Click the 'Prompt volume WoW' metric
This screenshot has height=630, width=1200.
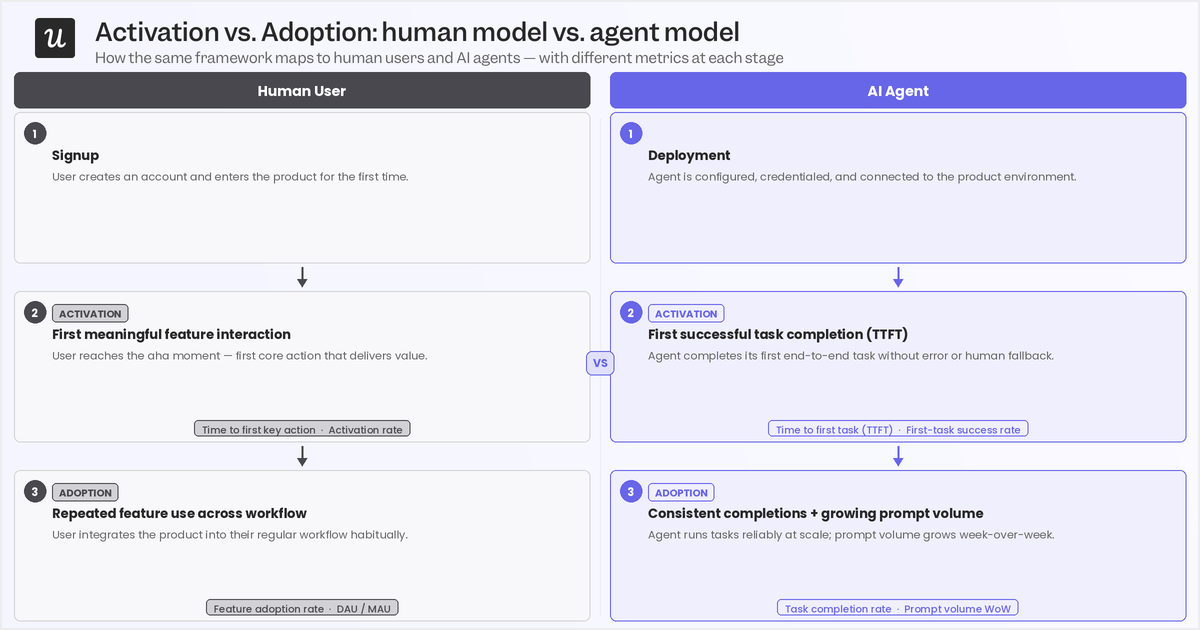pyautogui.click(x=958, y=609)
